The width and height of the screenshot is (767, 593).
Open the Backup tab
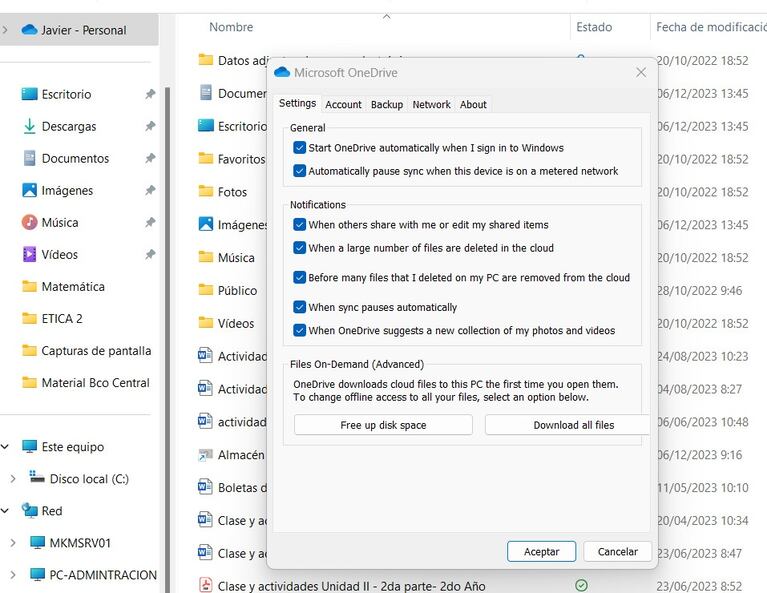pos(387,104)
